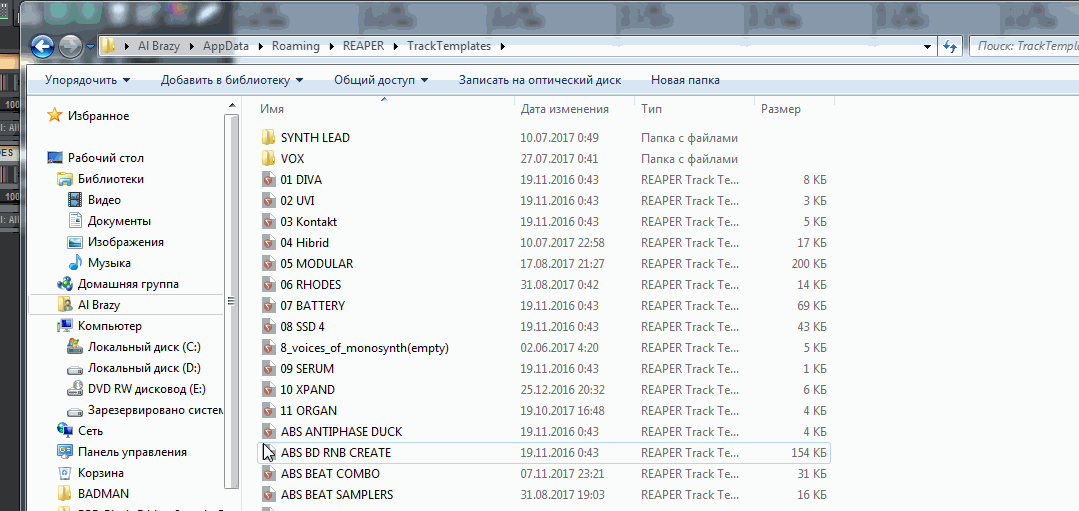Open the Упорядочить menu
The image size is (1079, 511).
click(x=87, y=80)
